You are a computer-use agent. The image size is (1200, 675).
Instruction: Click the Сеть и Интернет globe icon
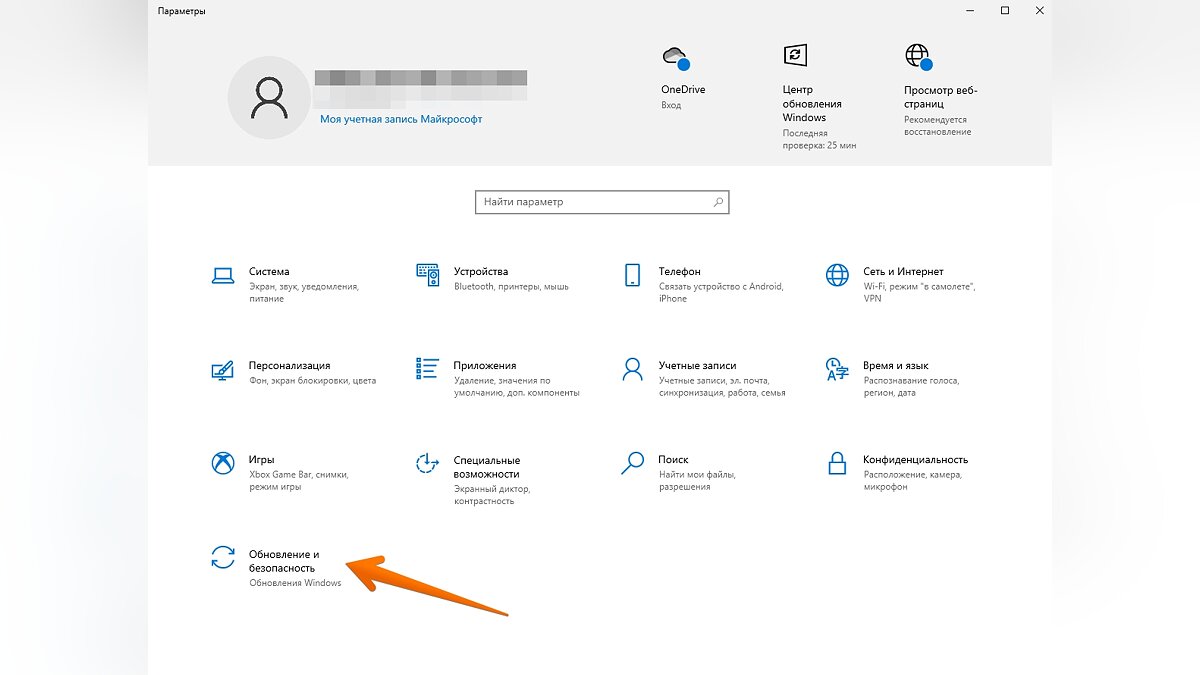(837, 276)
